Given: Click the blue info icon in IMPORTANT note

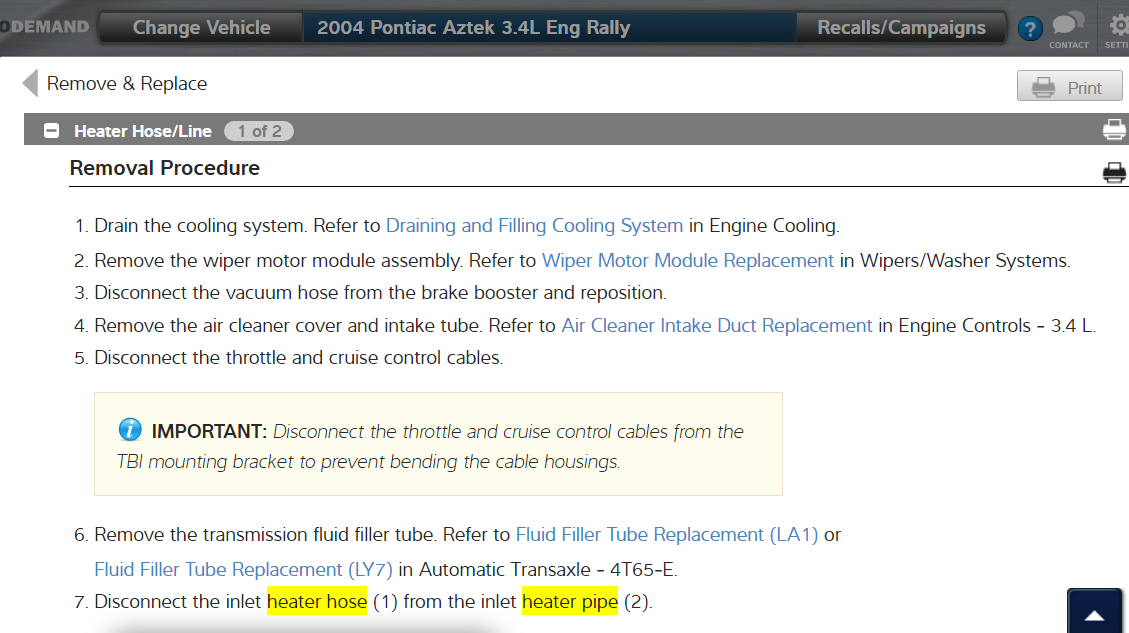Looking at the screenshot, I should (130, 430).
